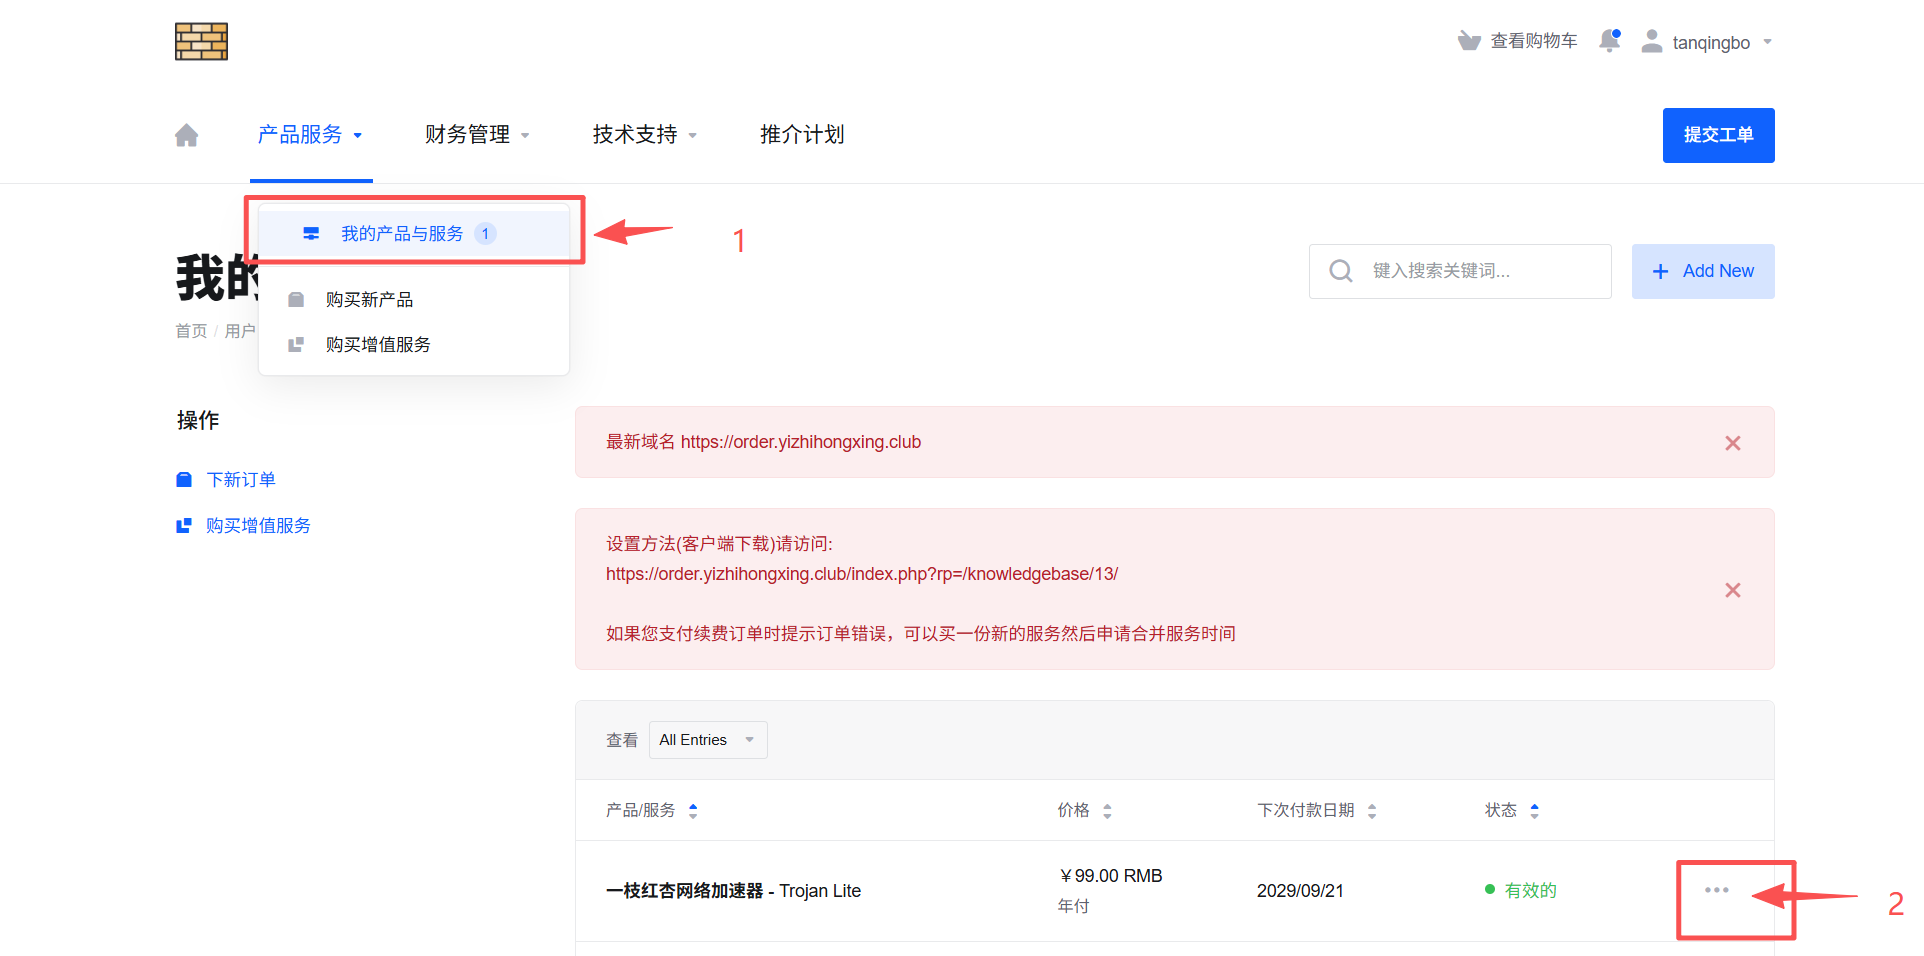Click the search magnifier icon in the search box
The width and height of the screenshot is (1924, 956).
click(x=1340, y=270)
